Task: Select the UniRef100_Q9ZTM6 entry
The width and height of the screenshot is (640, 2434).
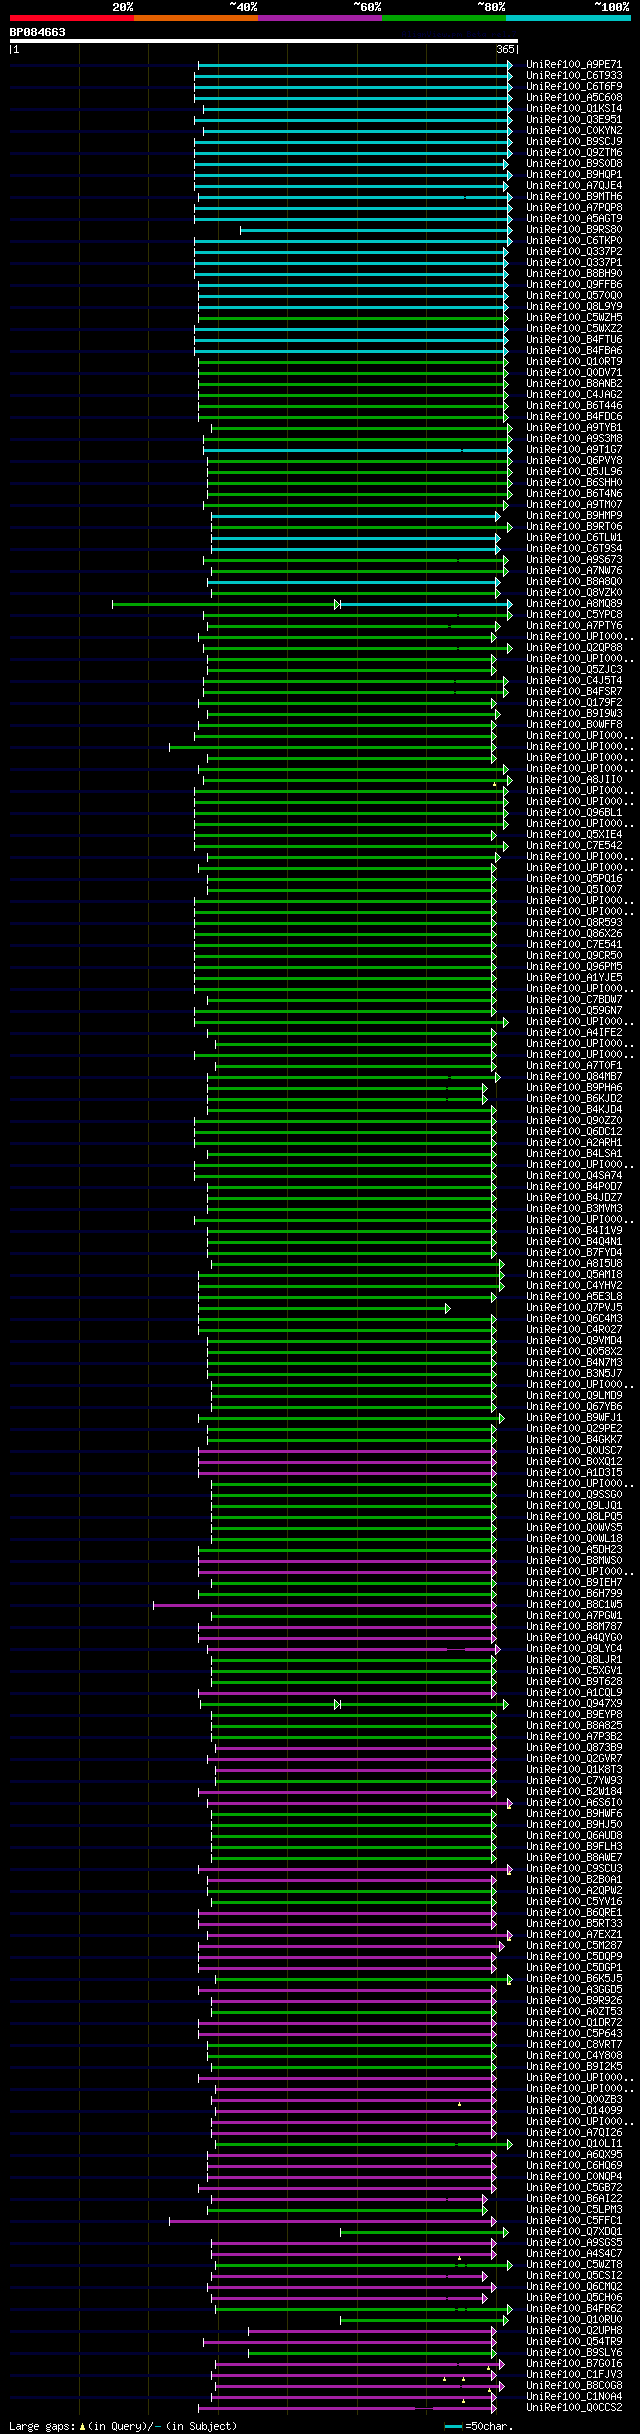Action: pyautogui.click(x=574, y=153)
